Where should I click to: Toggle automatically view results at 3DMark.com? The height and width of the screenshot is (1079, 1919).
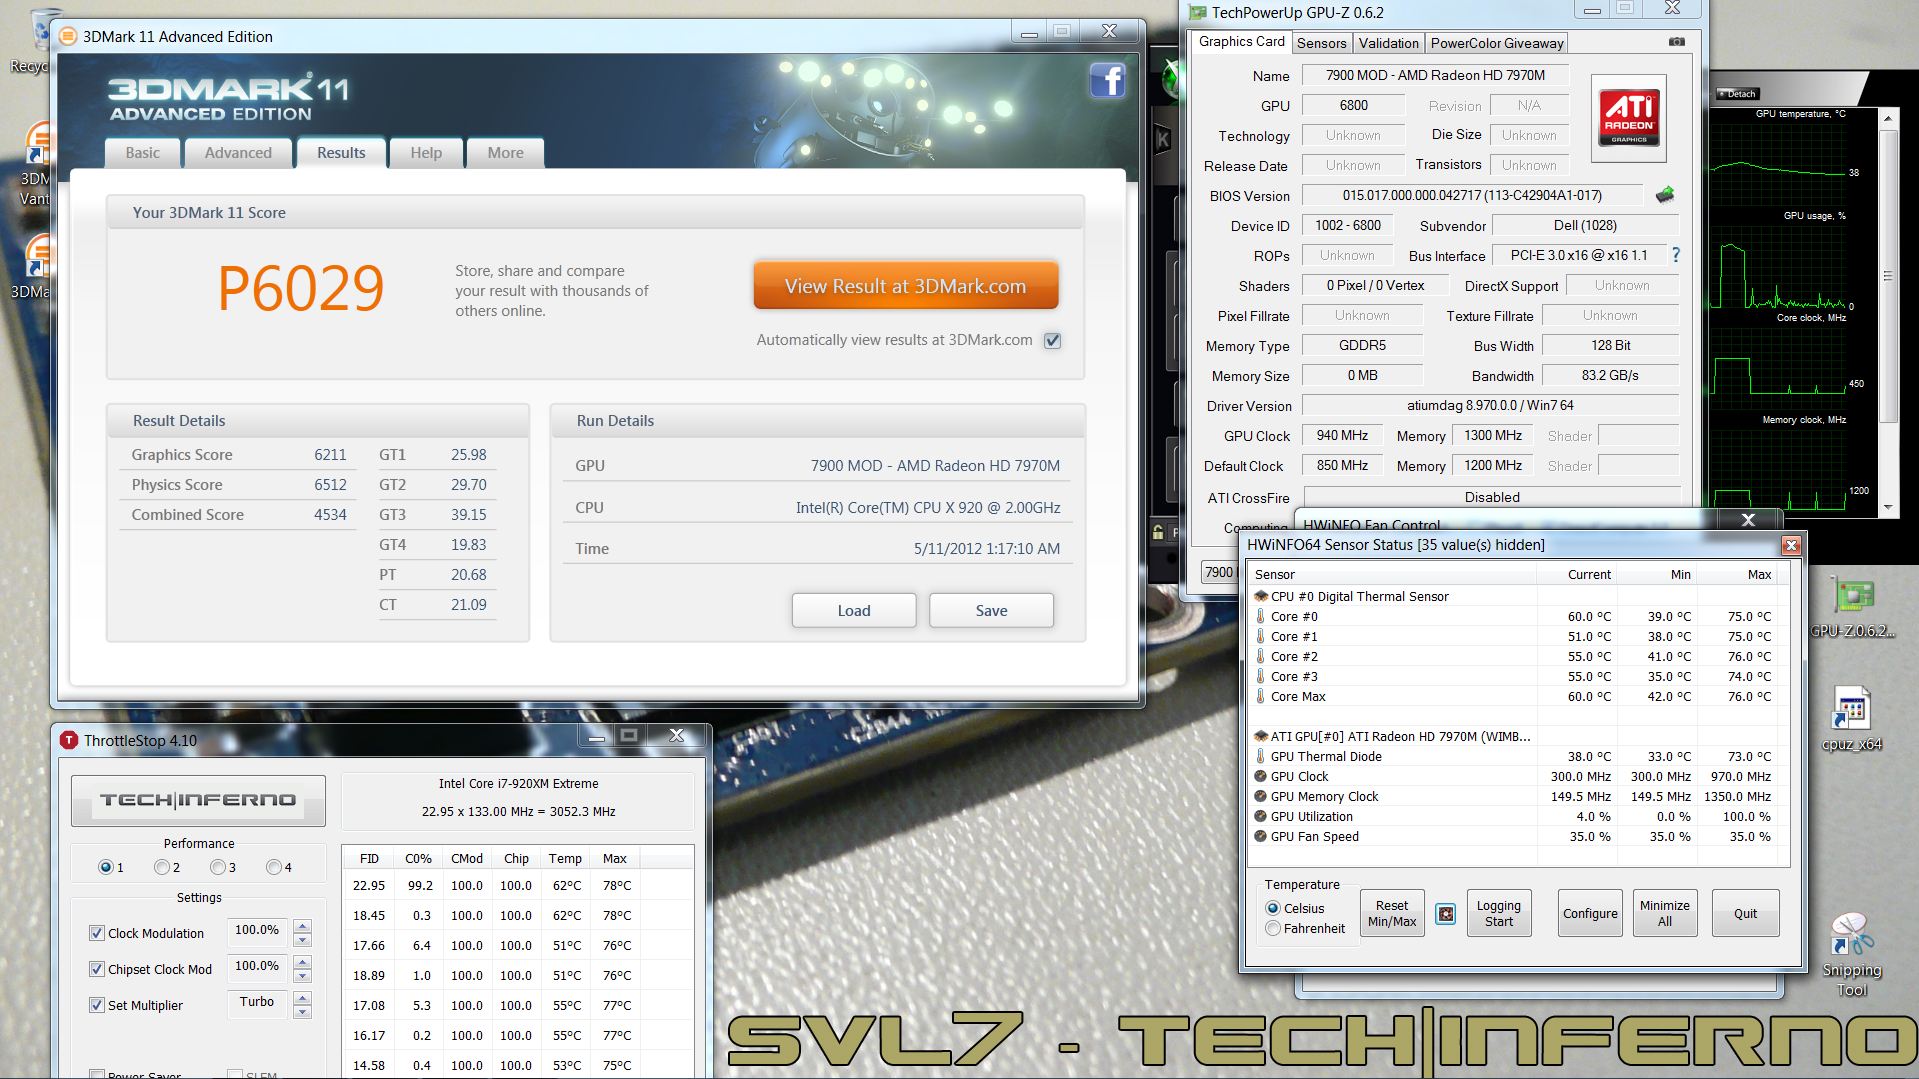pyautogui.click(x=1052, y=340)
